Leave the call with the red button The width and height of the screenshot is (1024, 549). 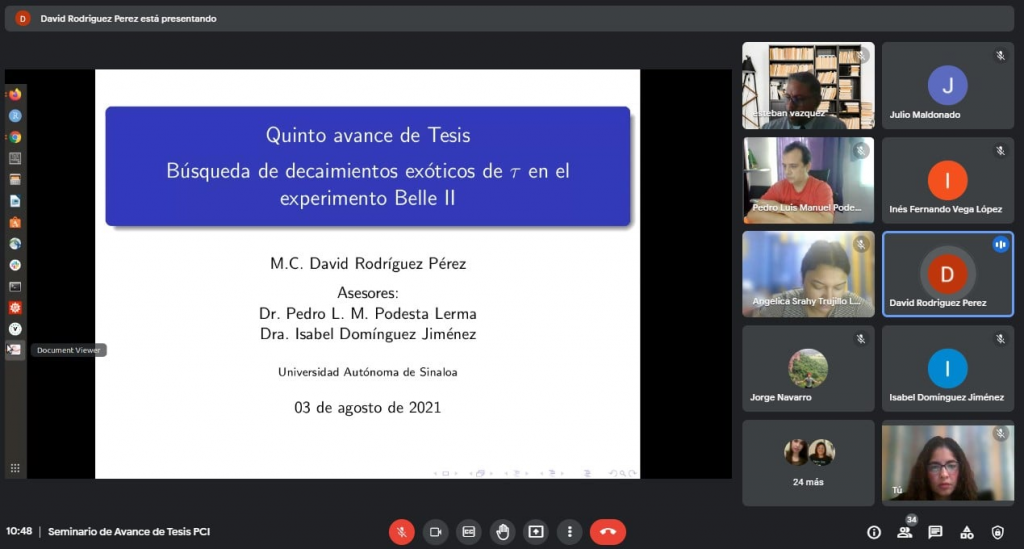[607, 532]
